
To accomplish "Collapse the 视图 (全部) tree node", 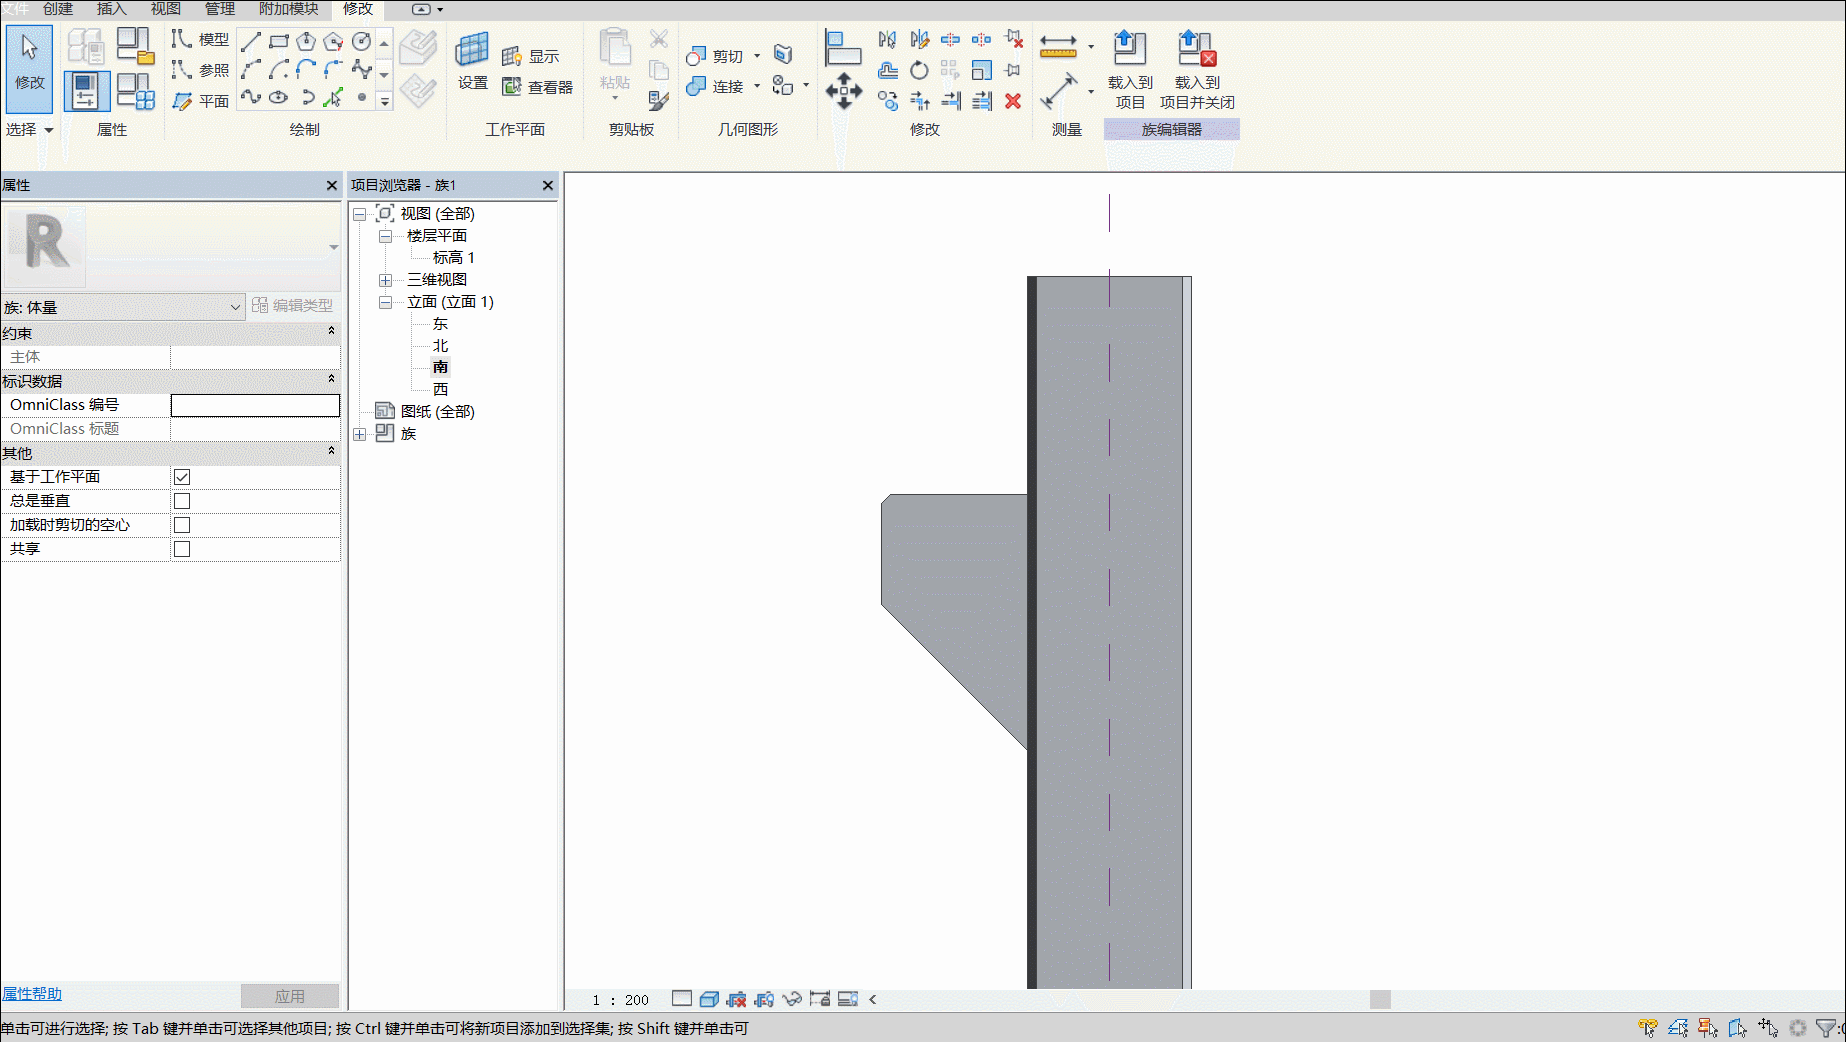I will 360,214.
